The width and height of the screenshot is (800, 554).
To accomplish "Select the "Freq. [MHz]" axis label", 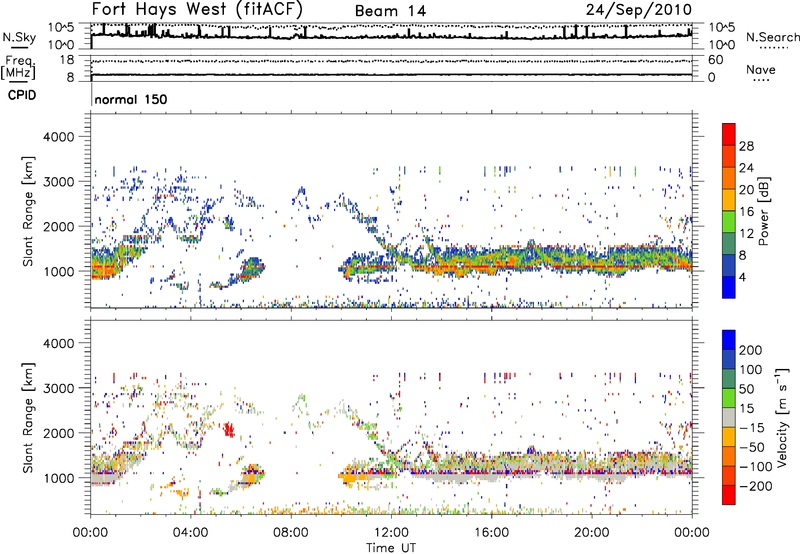I will coord(18,67).
